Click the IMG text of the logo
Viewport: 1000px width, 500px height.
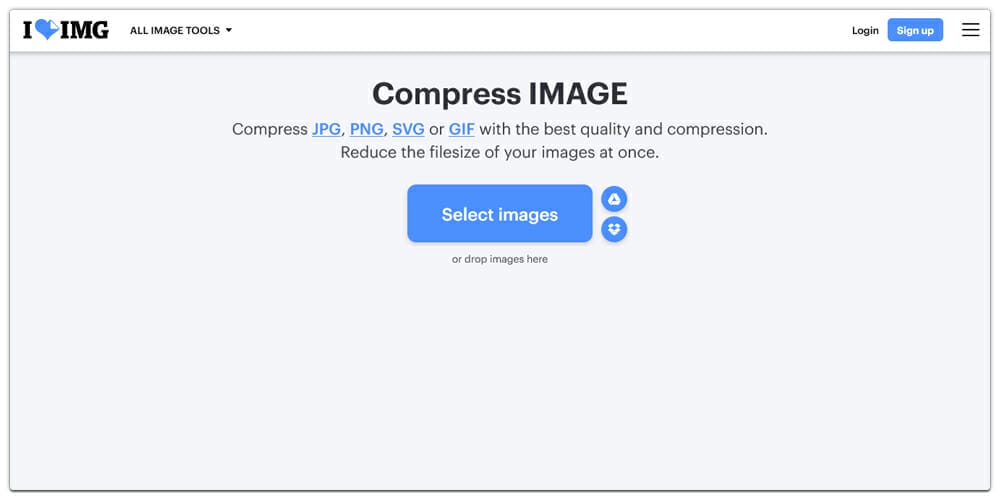tap(84, 30)
